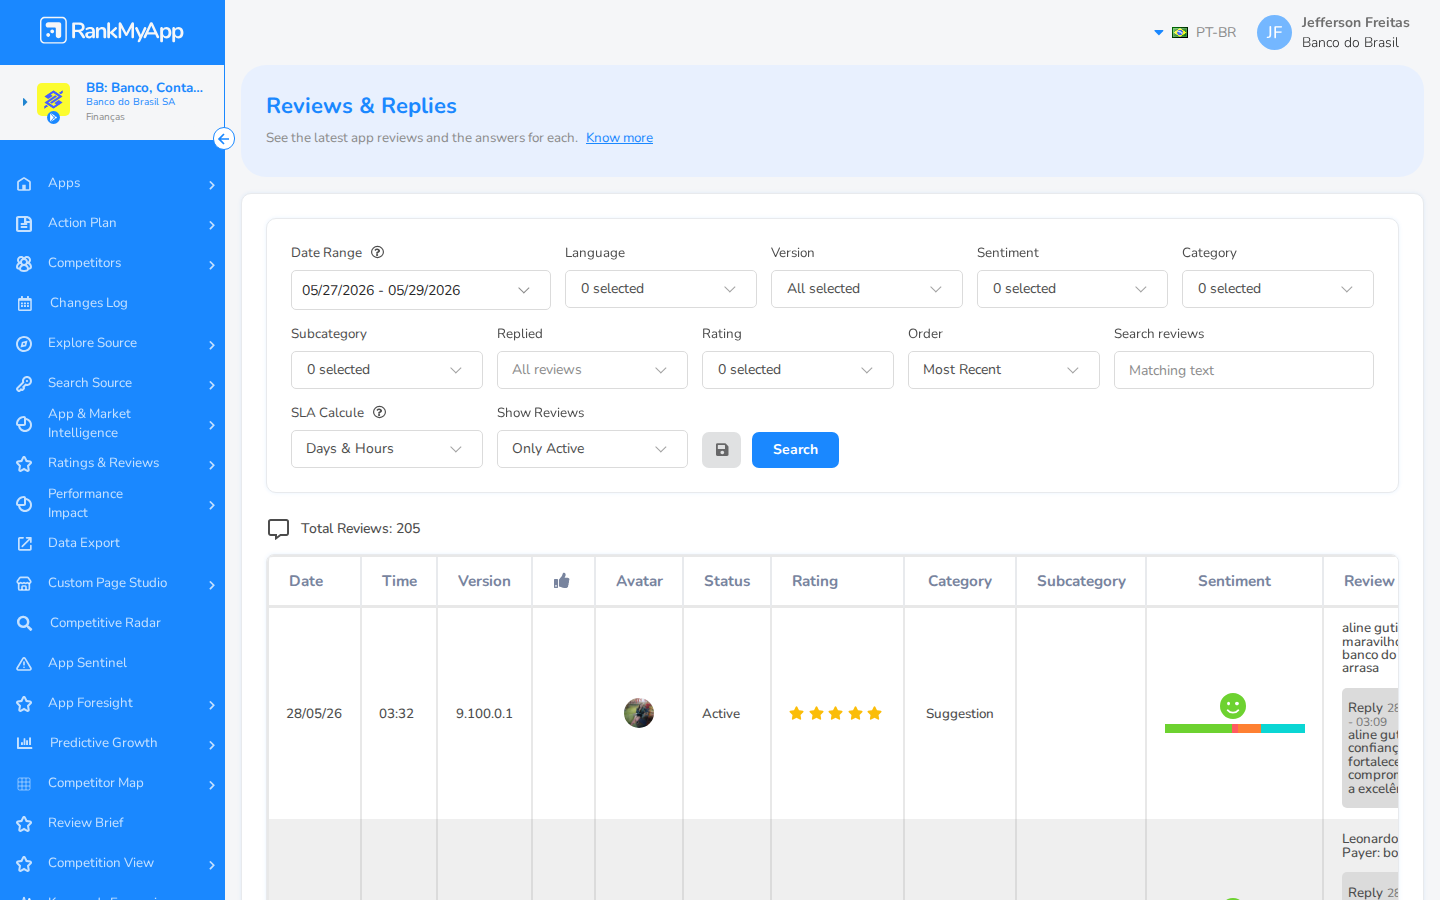This screenshot has height=900, width=1440.
Task: Sort by the Sentiment column header
Action: pos(1234,581)
